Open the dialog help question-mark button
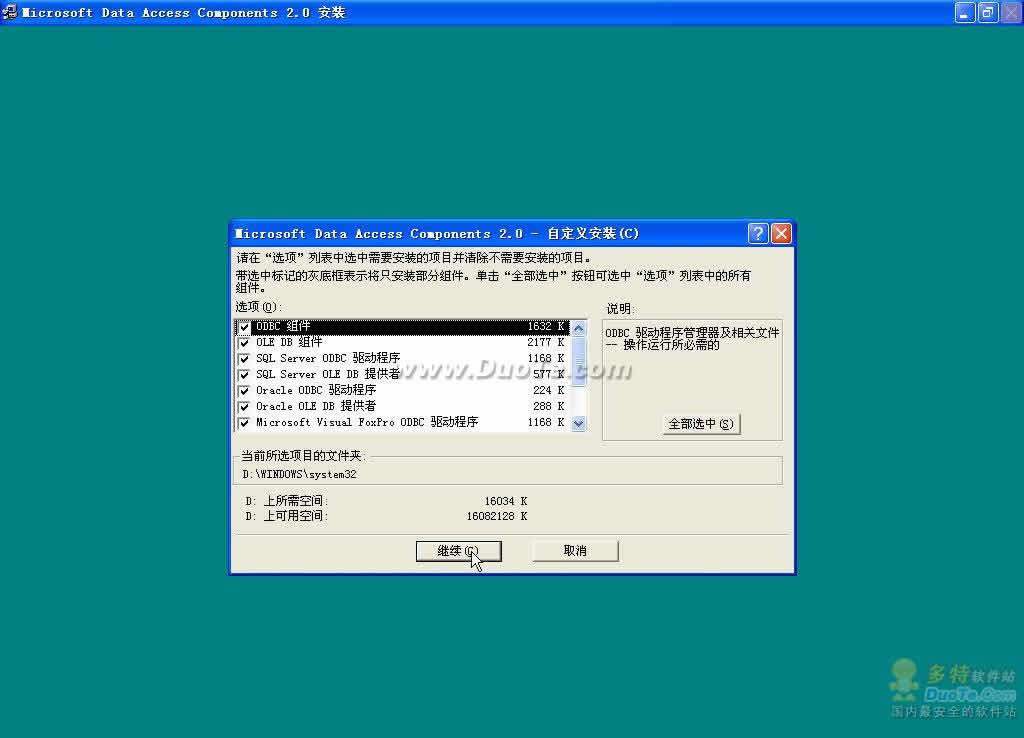This screenshot has height=738, width=1024. [x=758, y=233]
